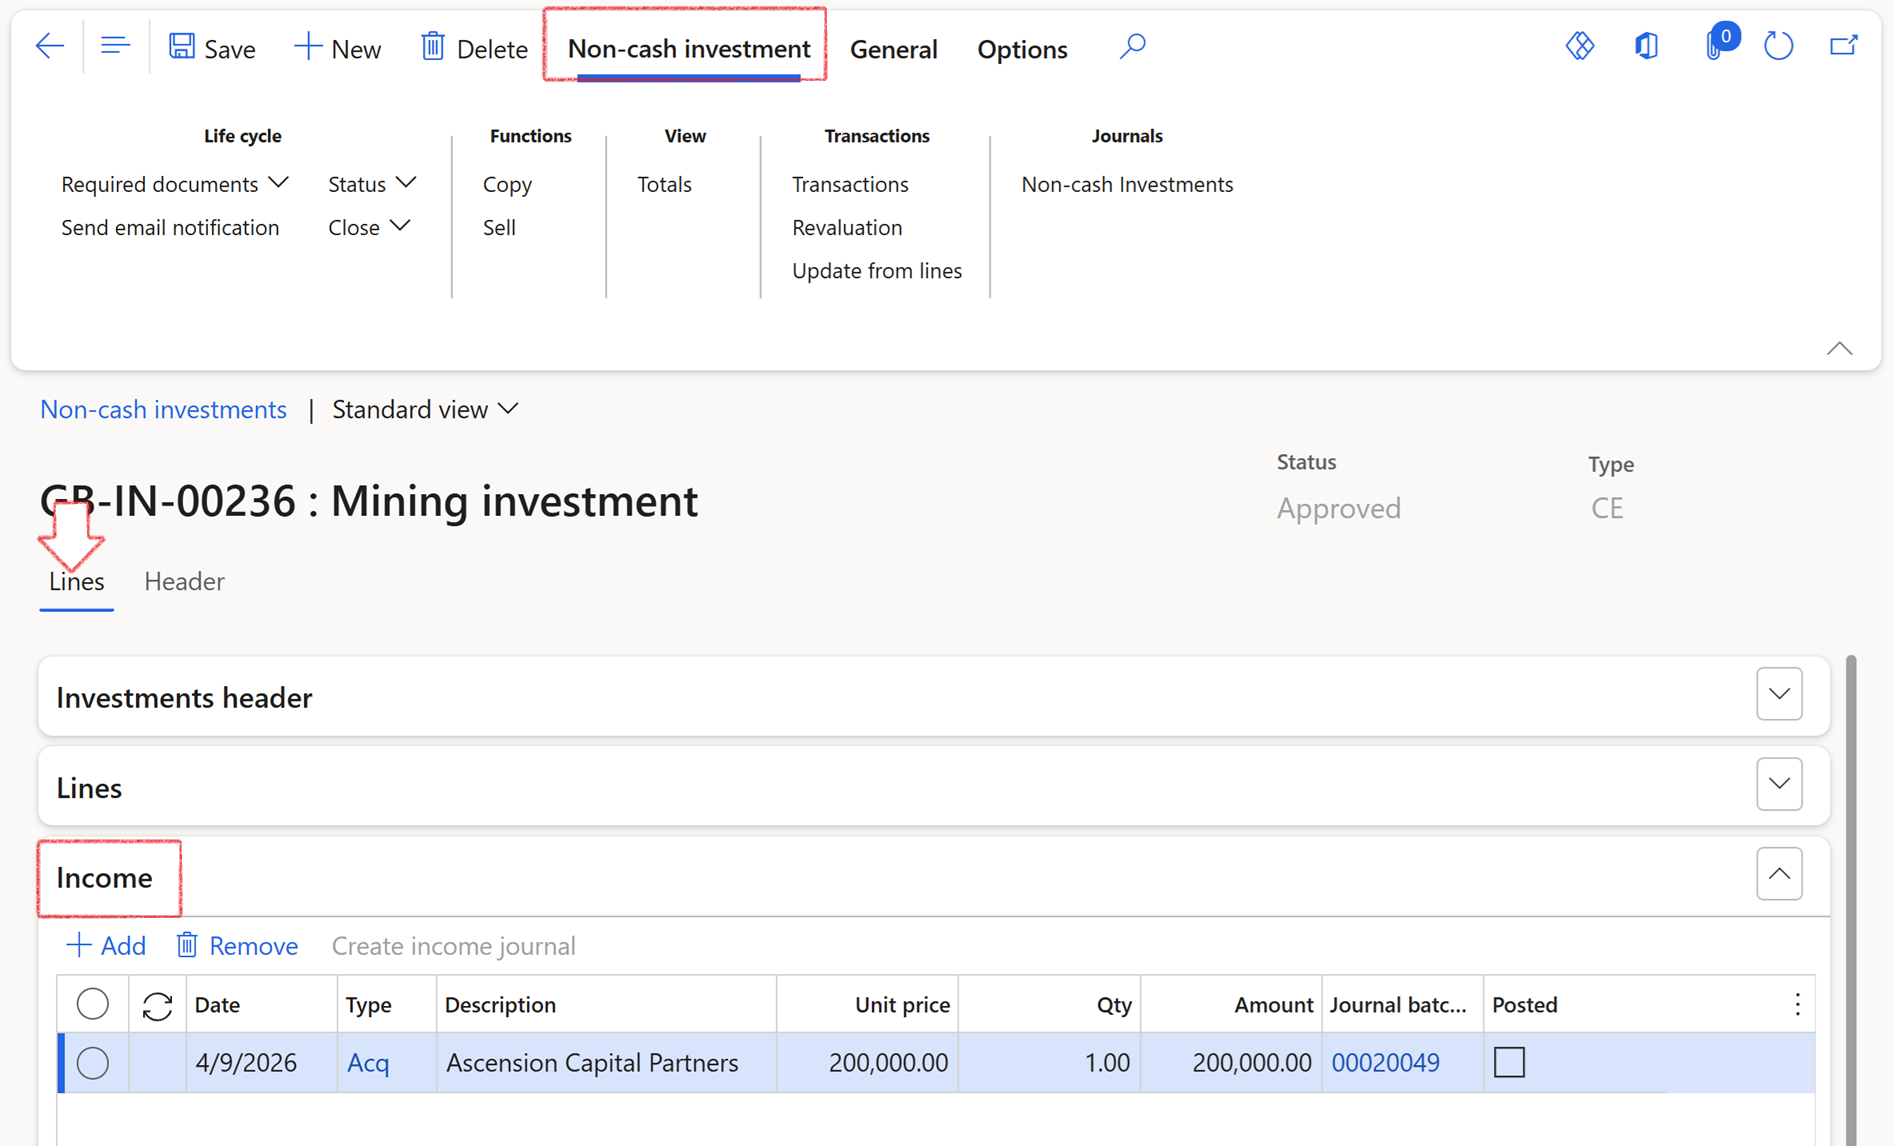This screenshot has height=1146, width=1894.
Task: Open grid options three-dot menu
Action: [1797, 1004]
